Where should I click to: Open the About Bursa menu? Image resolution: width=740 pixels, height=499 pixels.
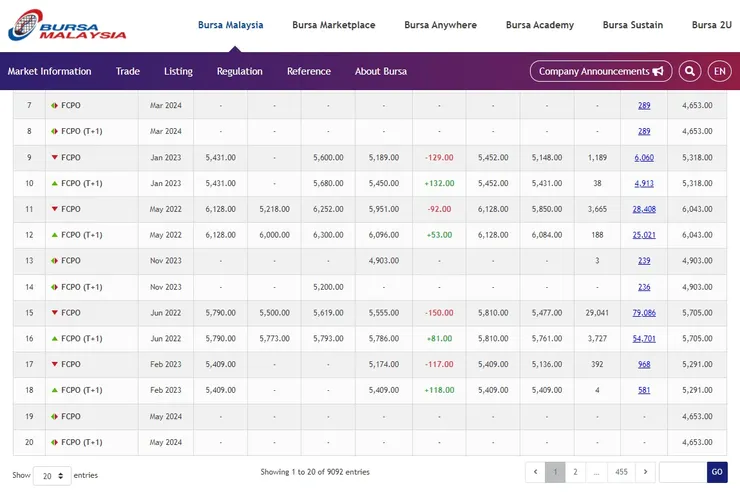pos(381,71)
